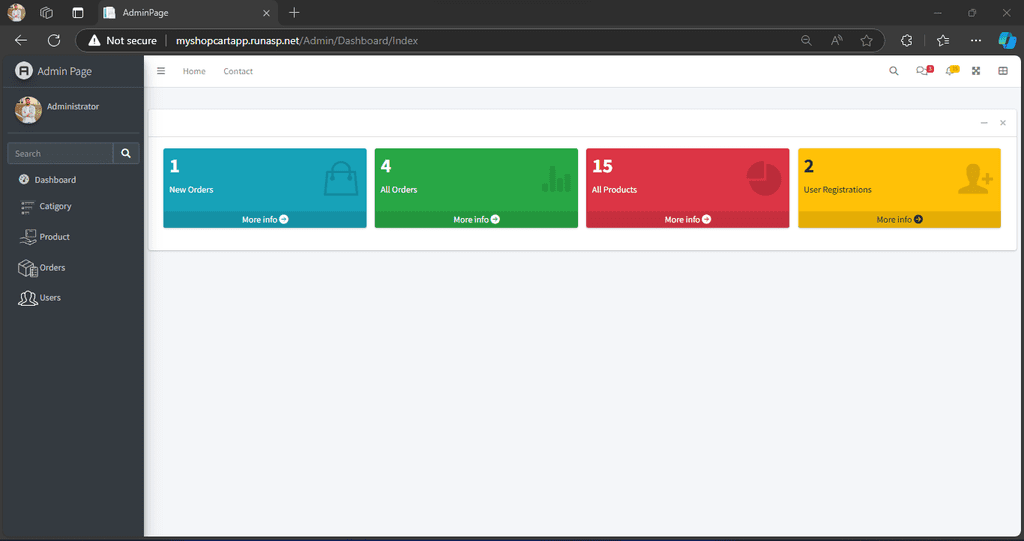Screen dimensions: 1024x541
Task: Focus the sidebar Search input field
Action: click(x=60, y=154)
